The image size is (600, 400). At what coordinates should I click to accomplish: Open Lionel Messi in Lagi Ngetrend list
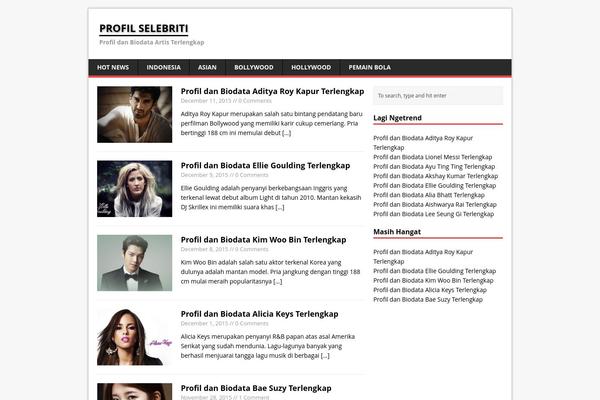[x=432, y=157]
